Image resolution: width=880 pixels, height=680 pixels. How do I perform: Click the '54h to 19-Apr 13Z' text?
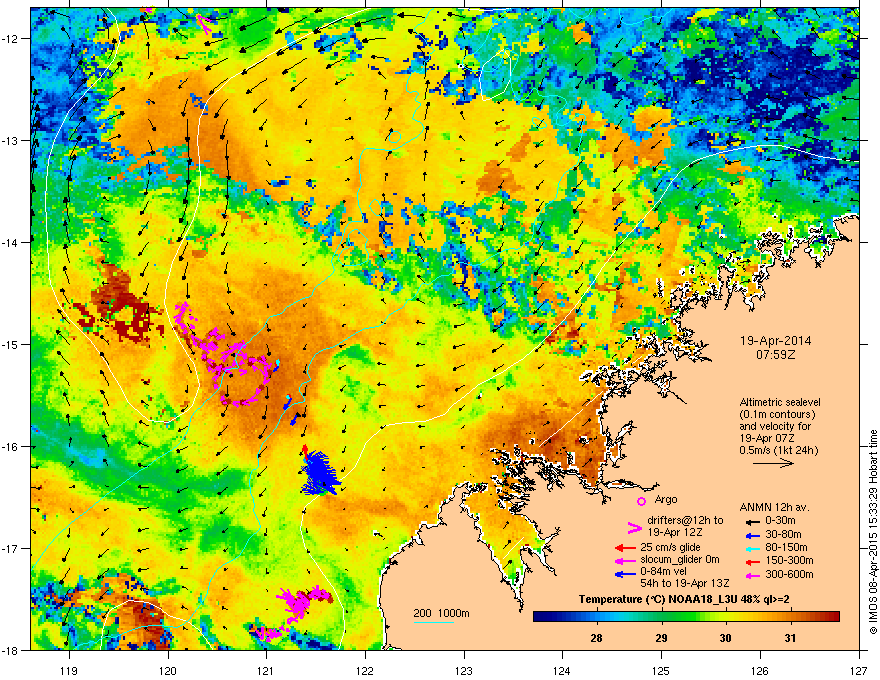click(685, 583)
